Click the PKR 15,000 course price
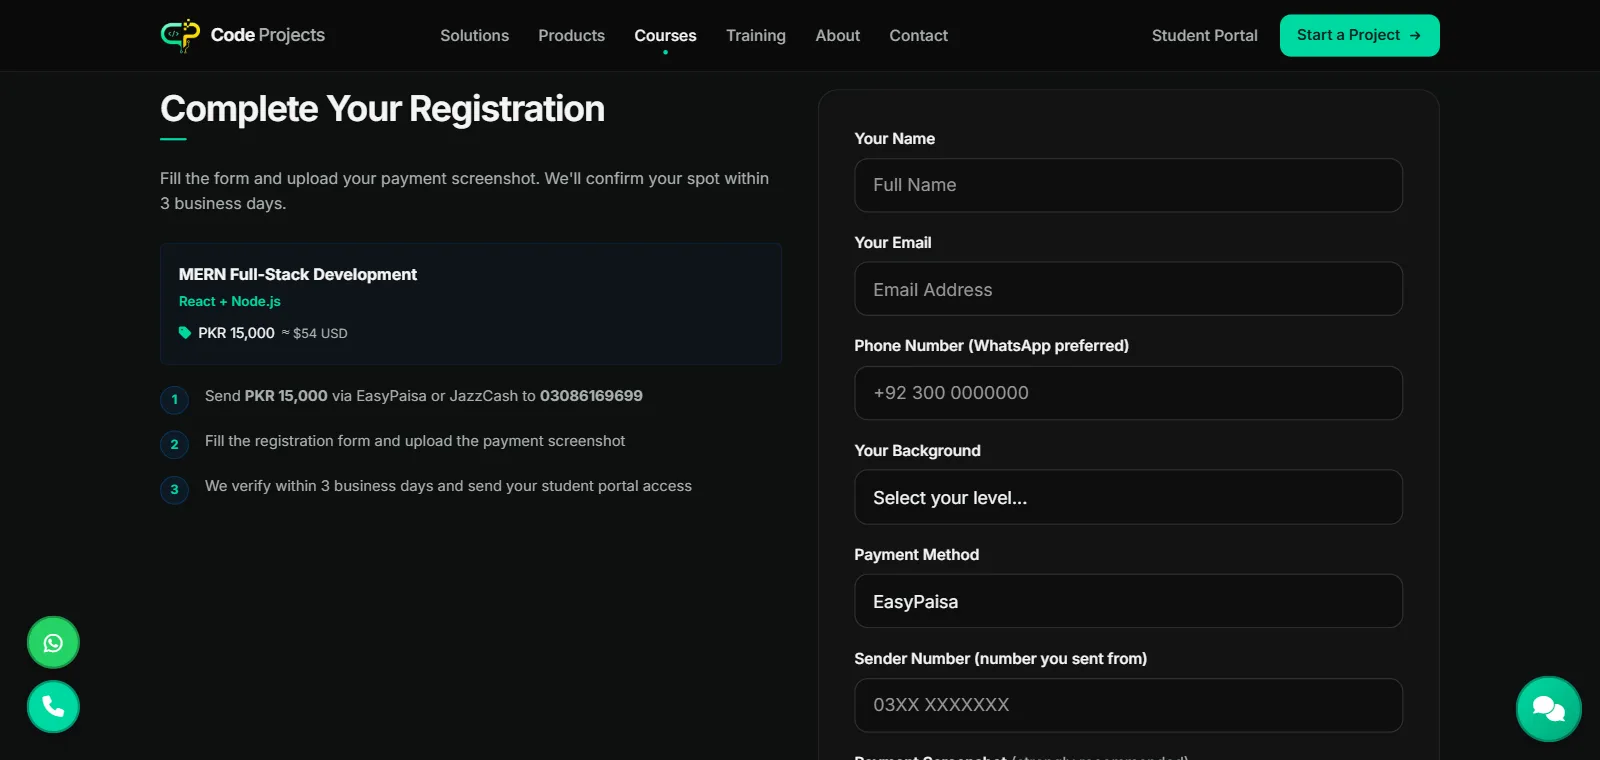 click(x=236, y=333)
